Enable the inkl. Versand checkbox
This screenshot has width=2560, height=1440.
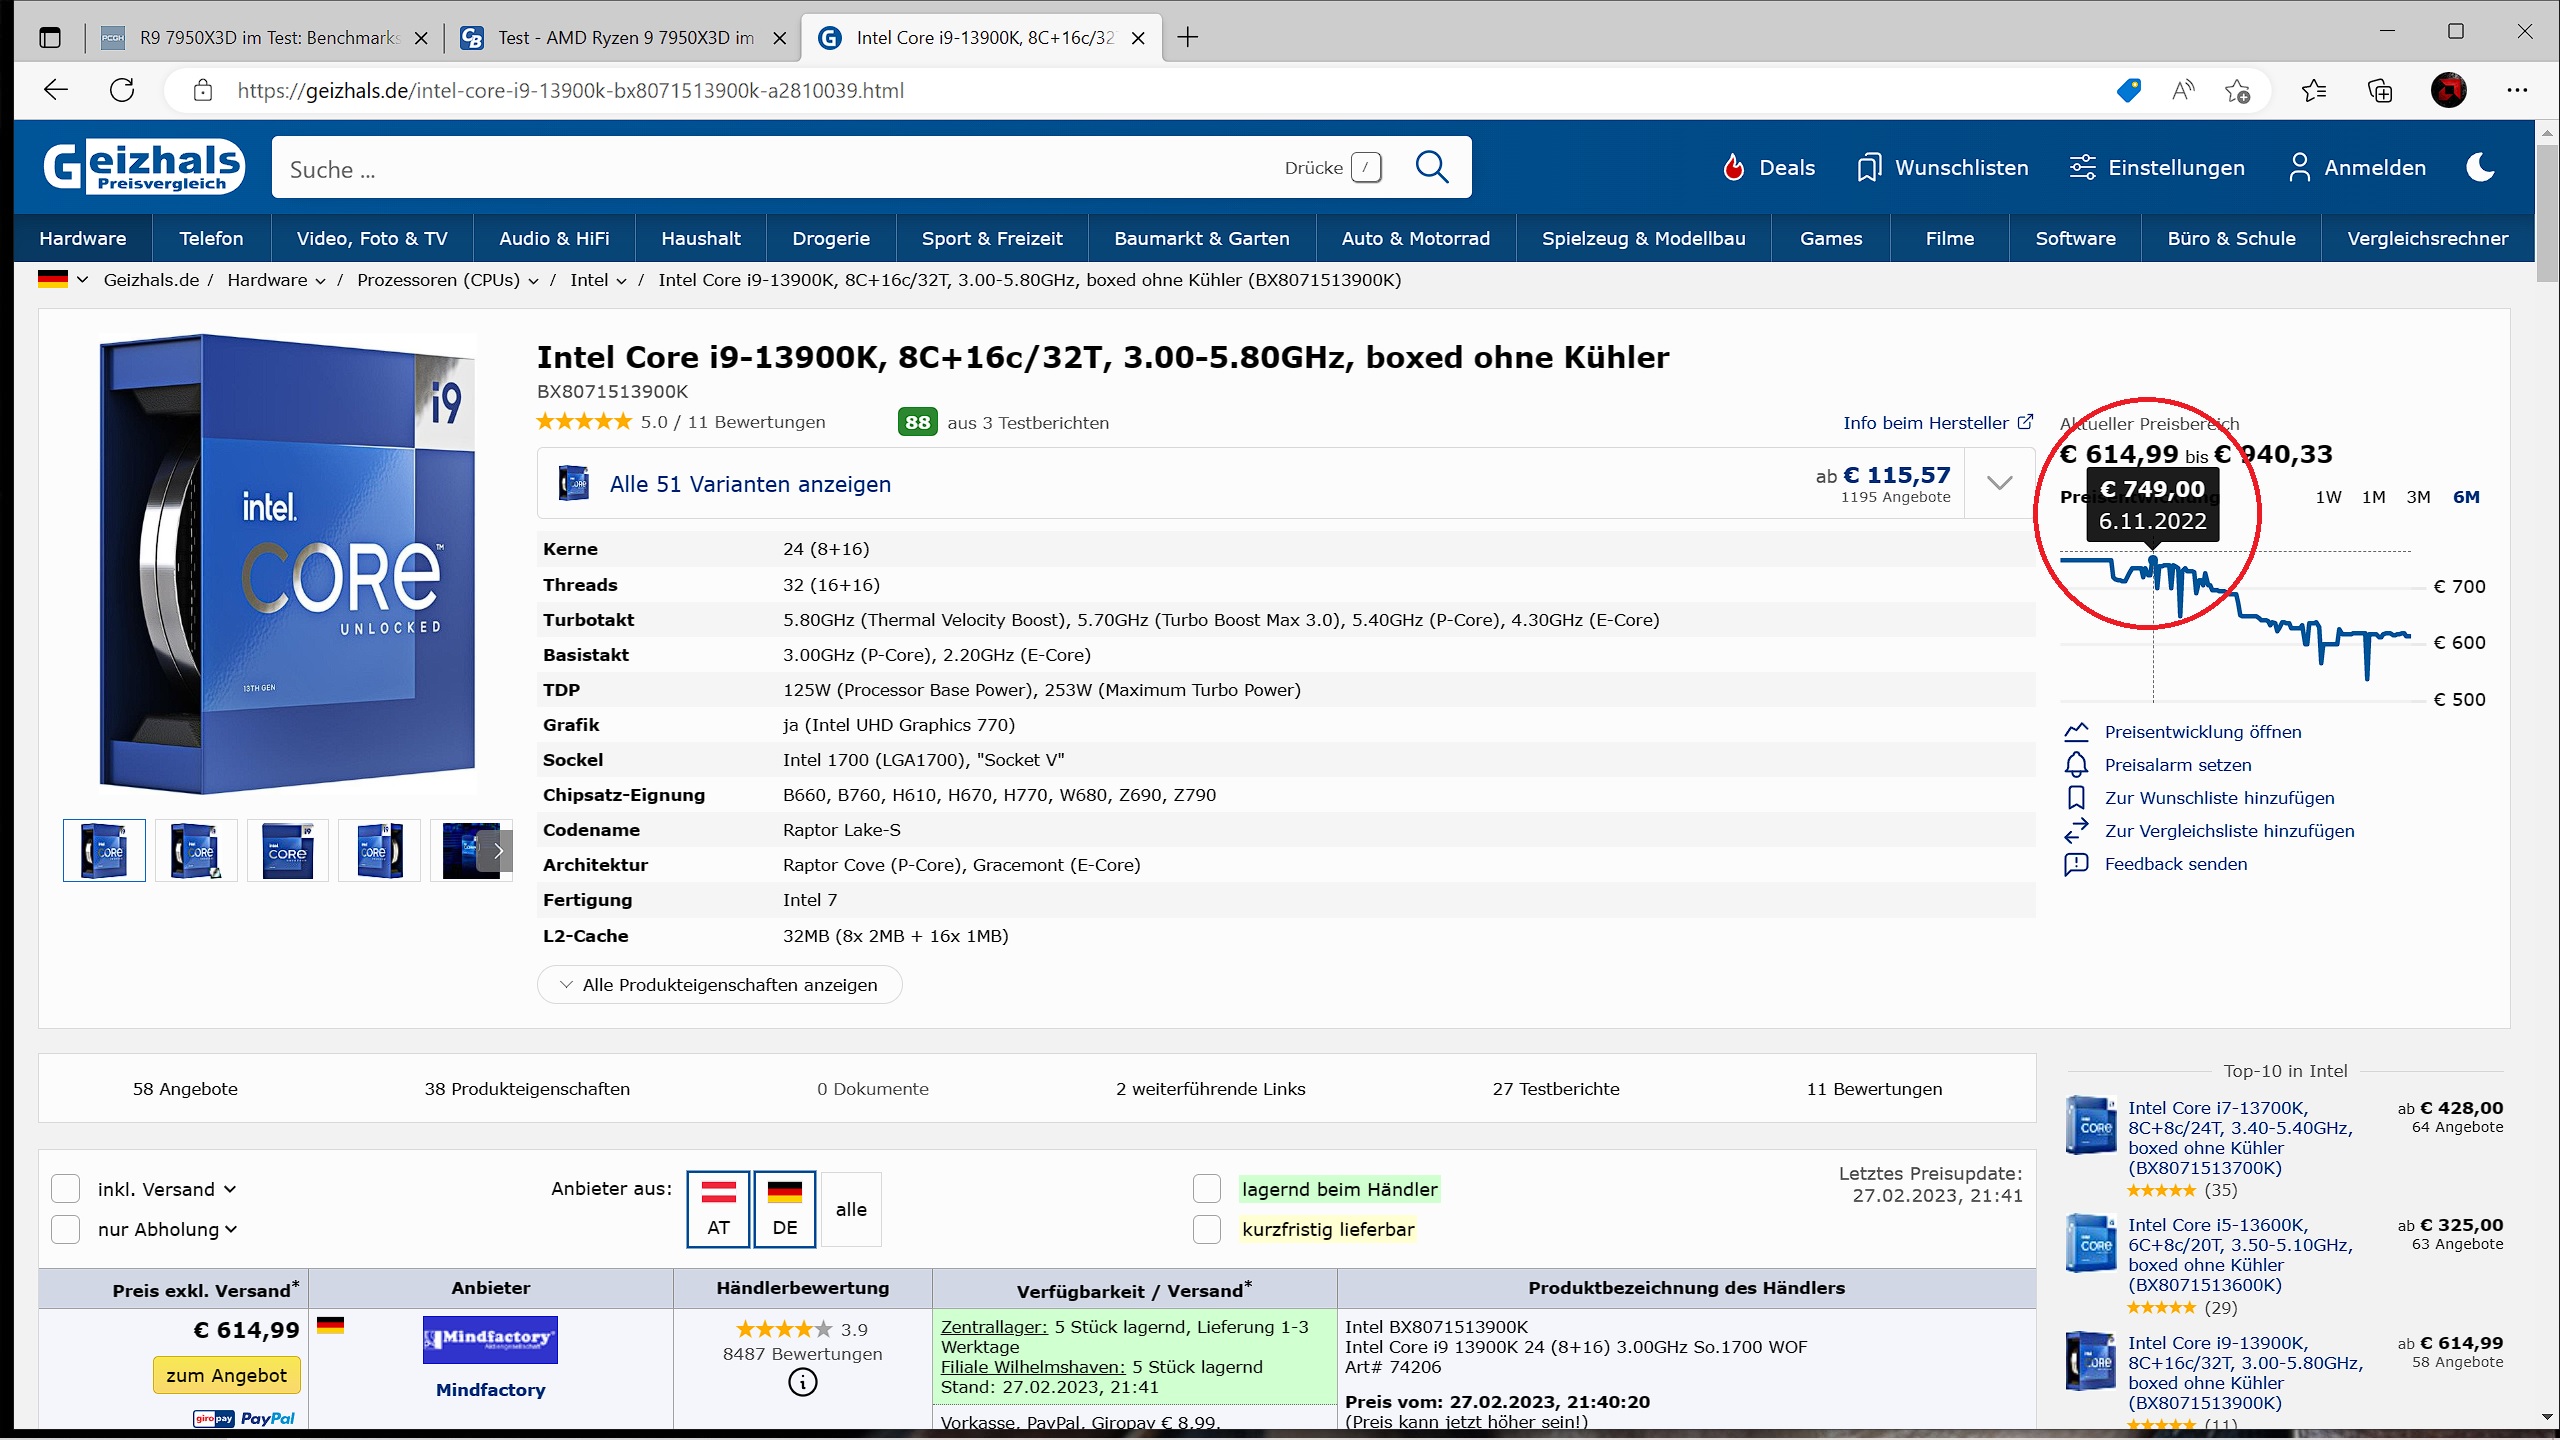point(66,1189)
